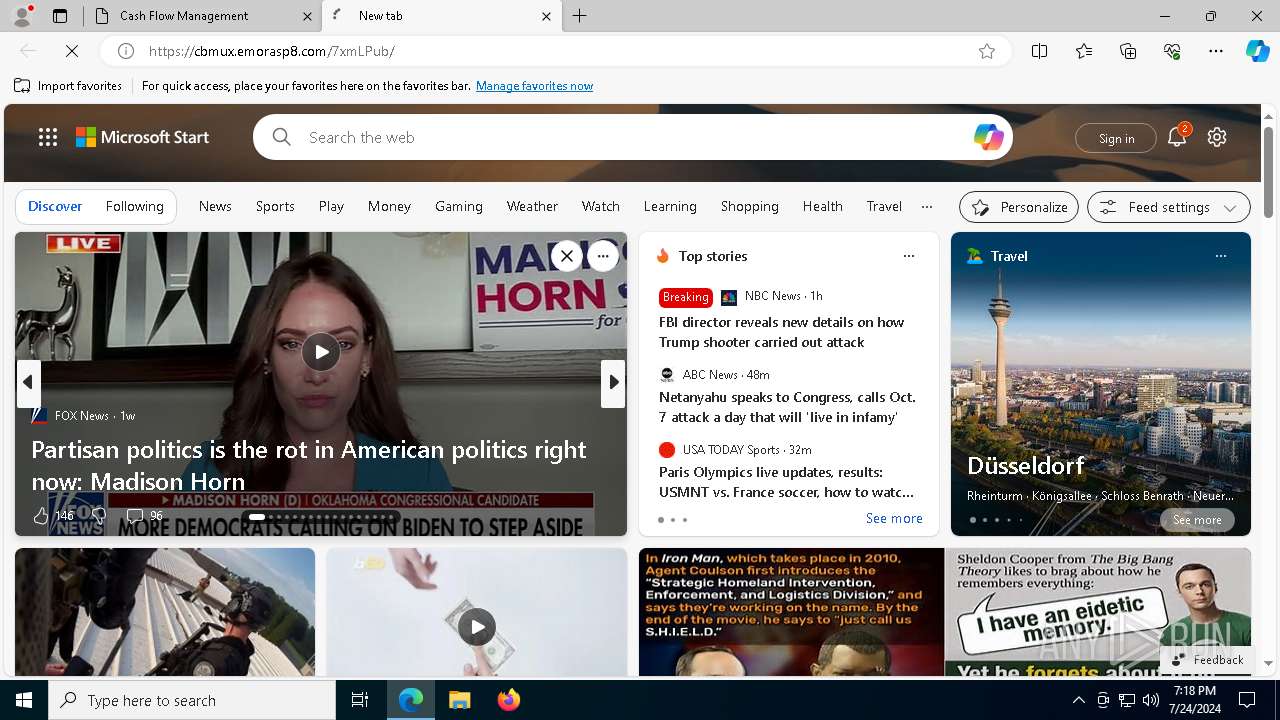
Task: Show hidden system tray icons
Action: click(1078, 700)
